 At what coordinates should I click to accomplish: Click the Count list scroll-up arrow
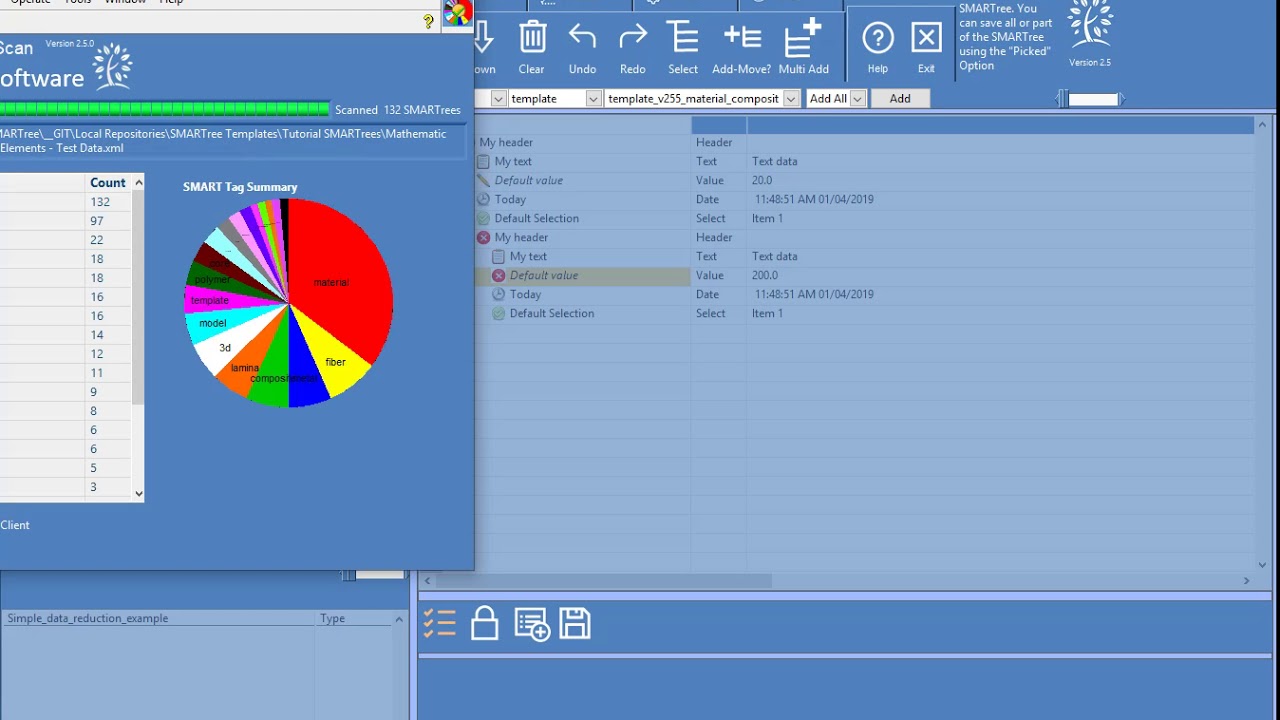click(x=139, y=182)
